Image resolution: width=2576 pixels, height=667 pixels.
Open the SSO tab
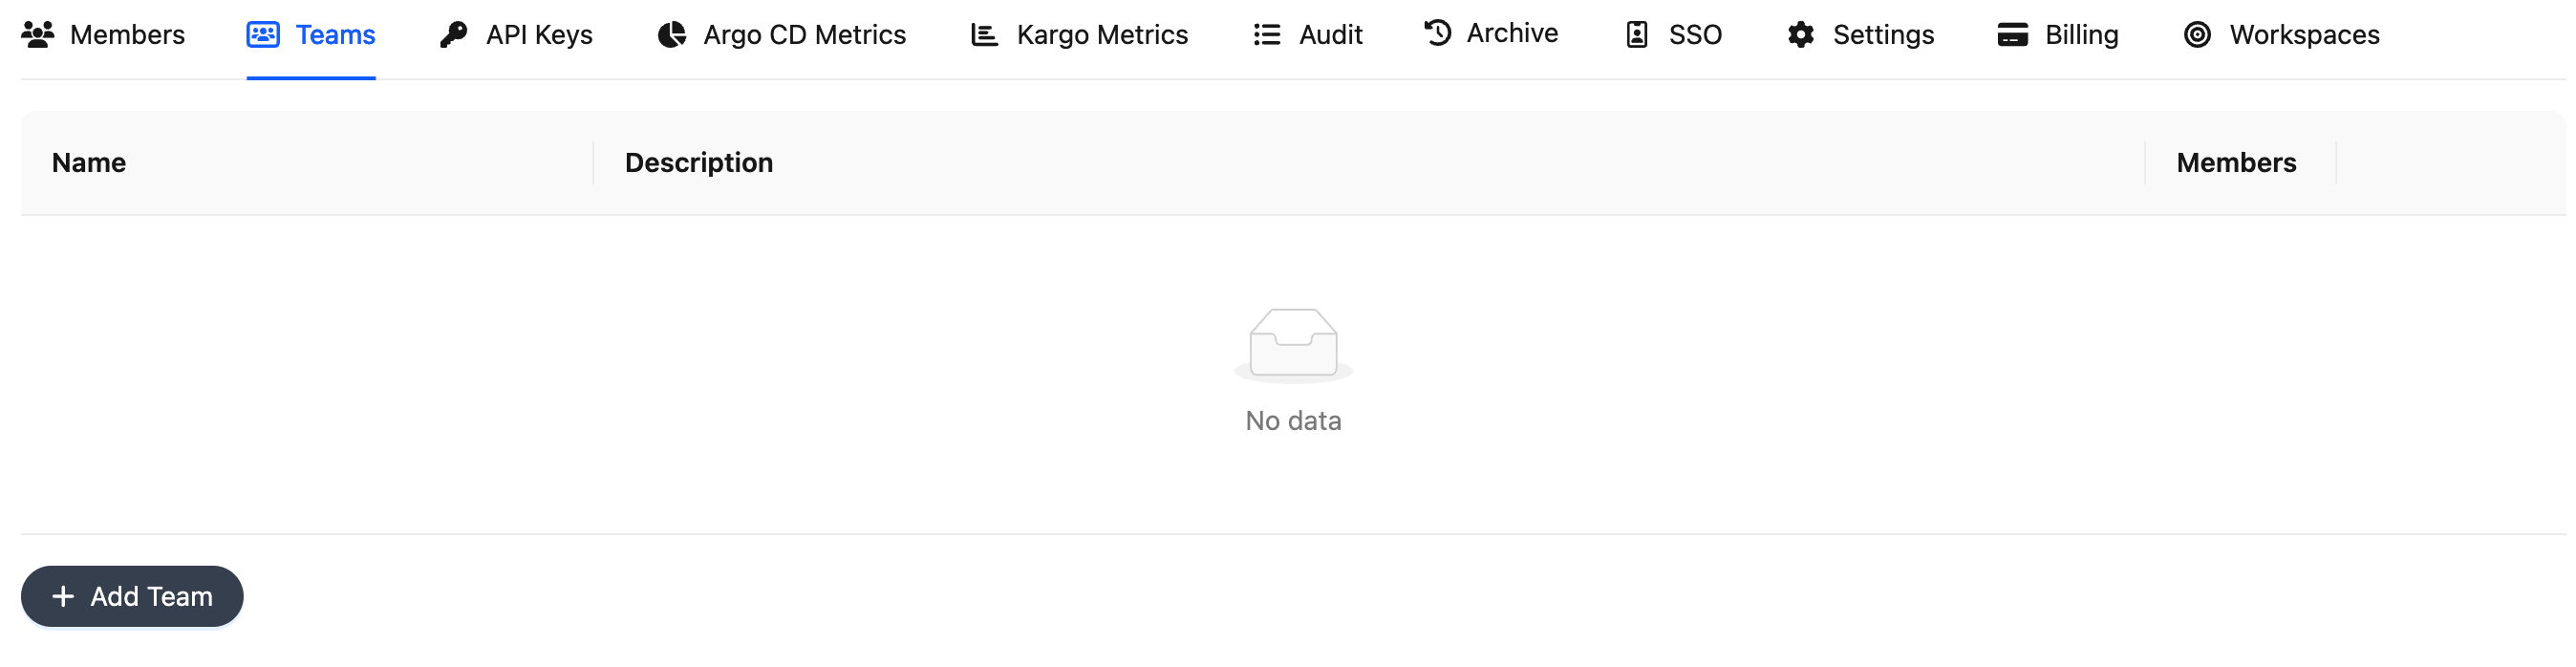coord(1674,35)
